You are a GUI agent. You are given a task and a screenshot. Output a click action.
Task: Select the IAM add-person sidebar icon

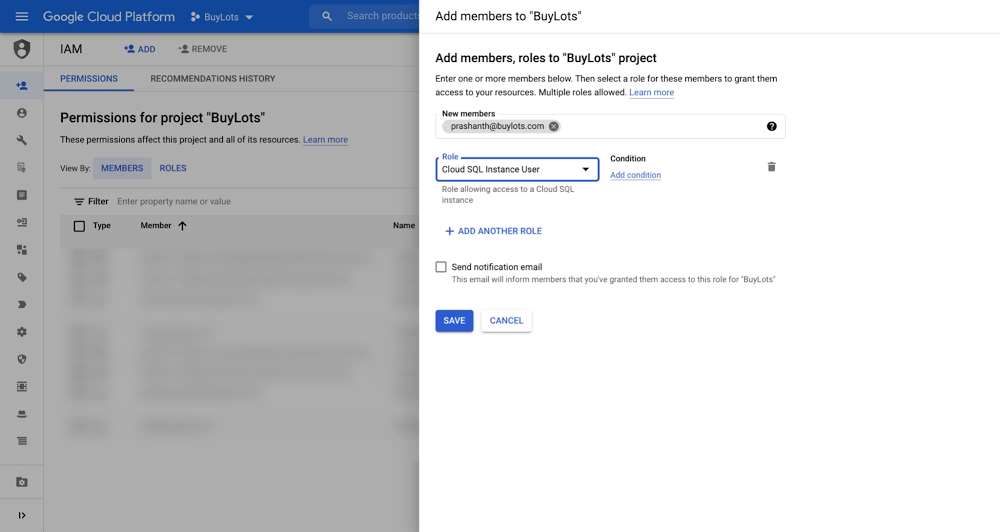(x=22, y=85)
